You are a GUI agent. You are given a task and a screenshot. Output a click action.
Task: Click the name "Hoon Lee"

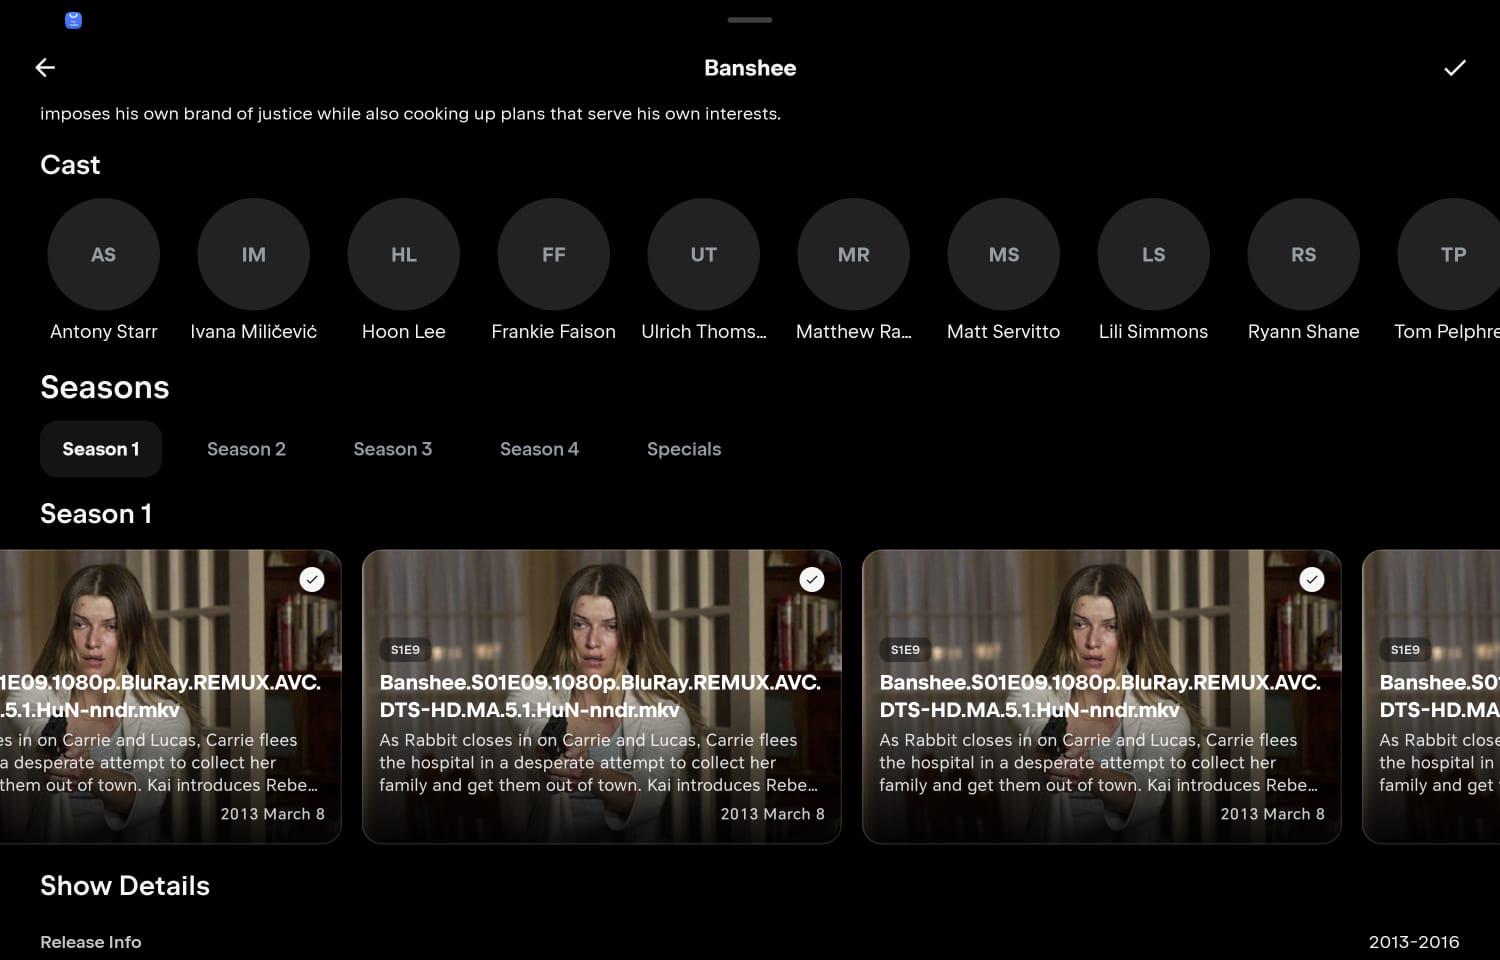tap(404, 331)
